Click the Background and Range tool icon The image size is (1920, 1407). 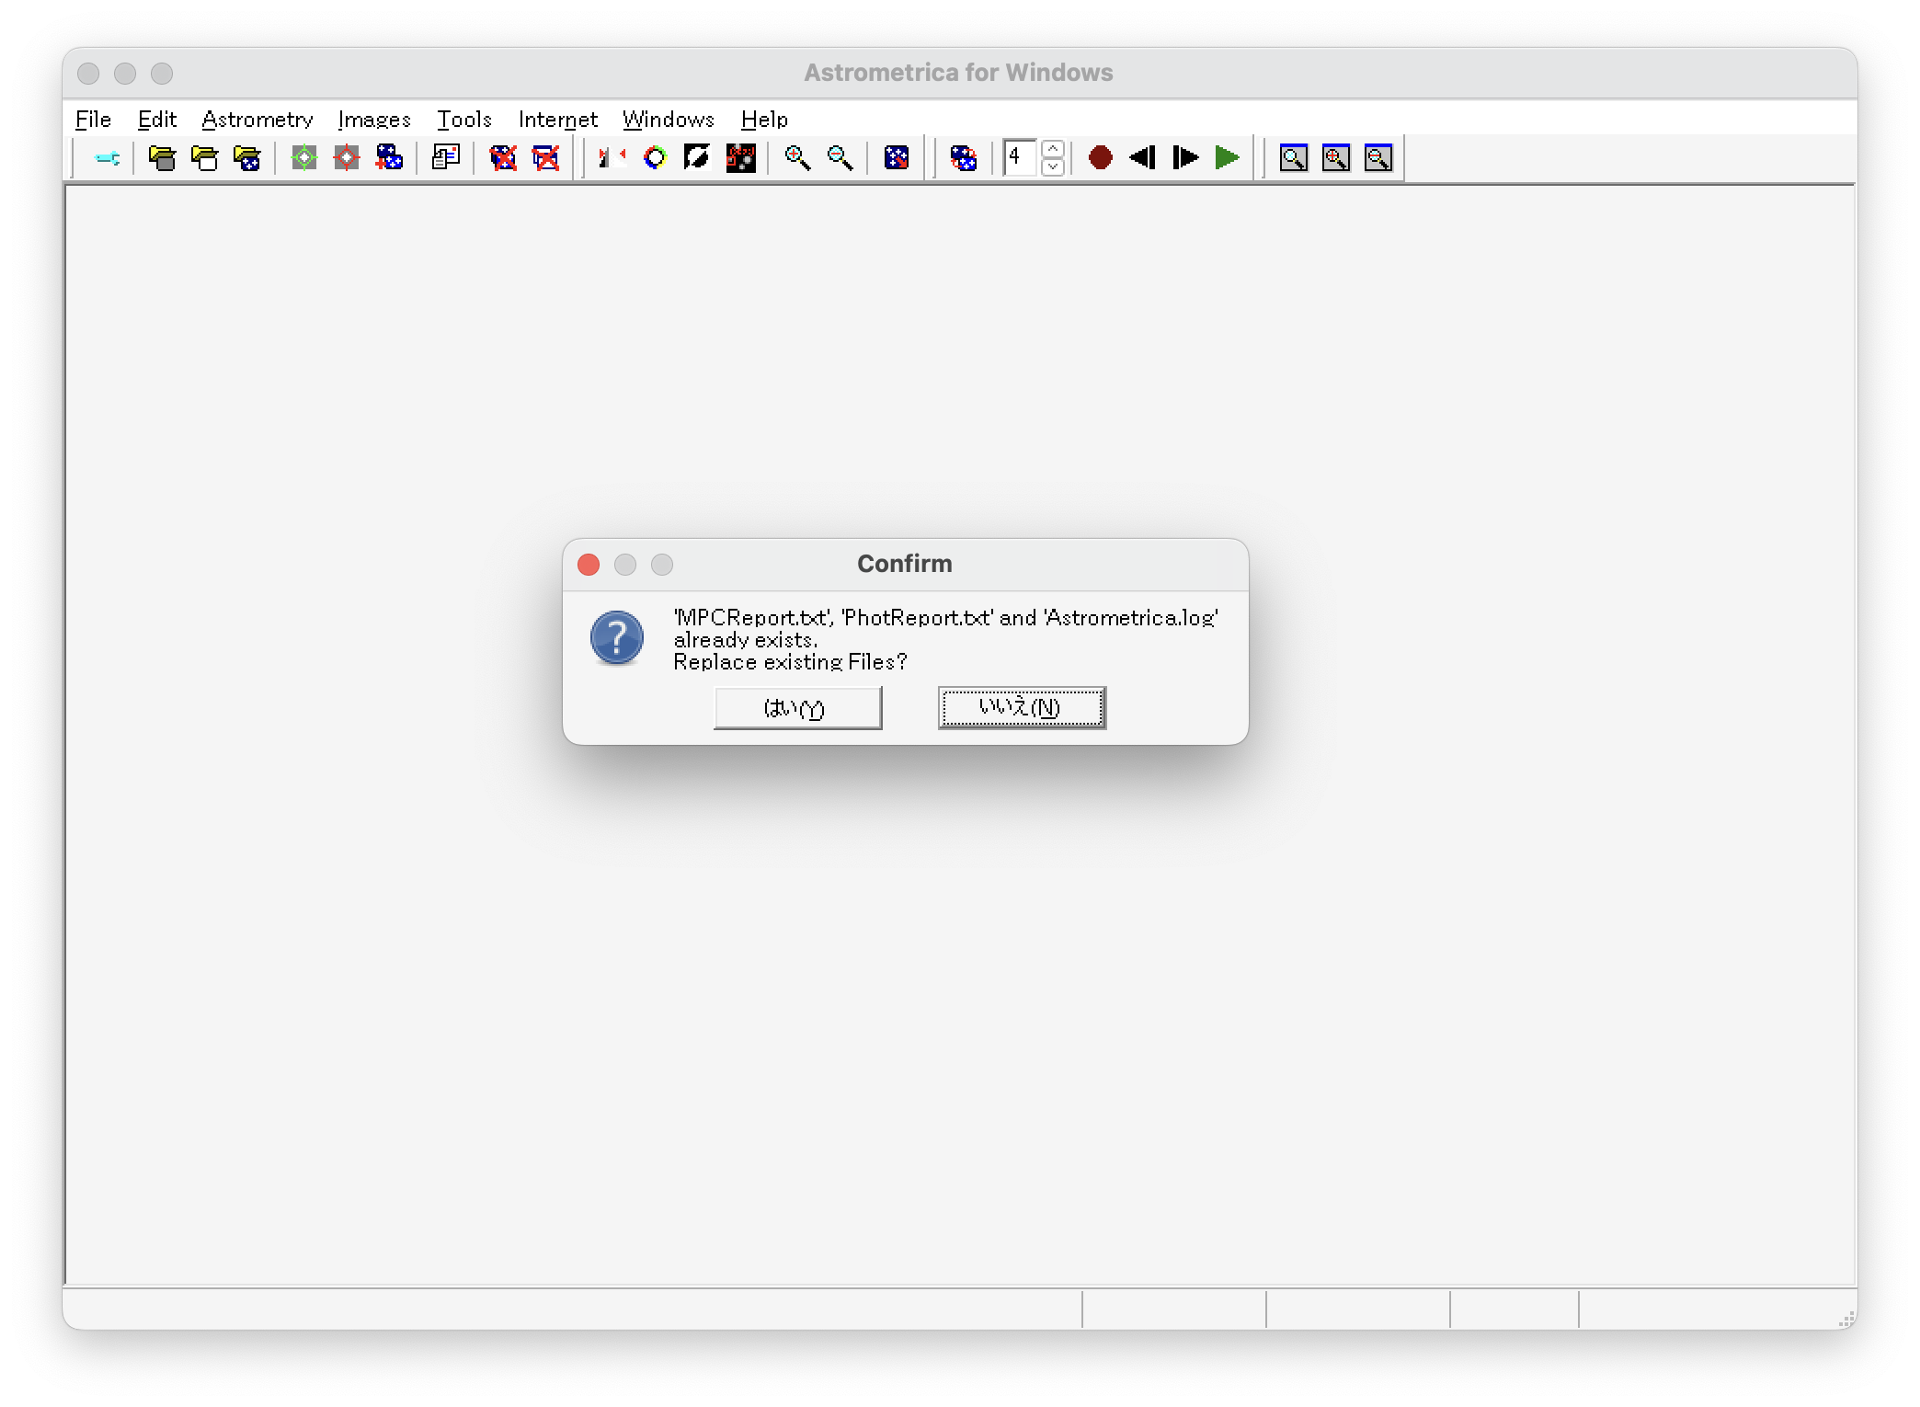611,158
